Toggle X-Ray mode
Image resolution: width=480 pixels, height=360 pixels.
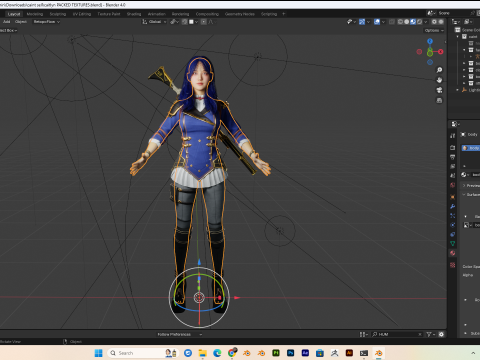click(x=392, y=22)
